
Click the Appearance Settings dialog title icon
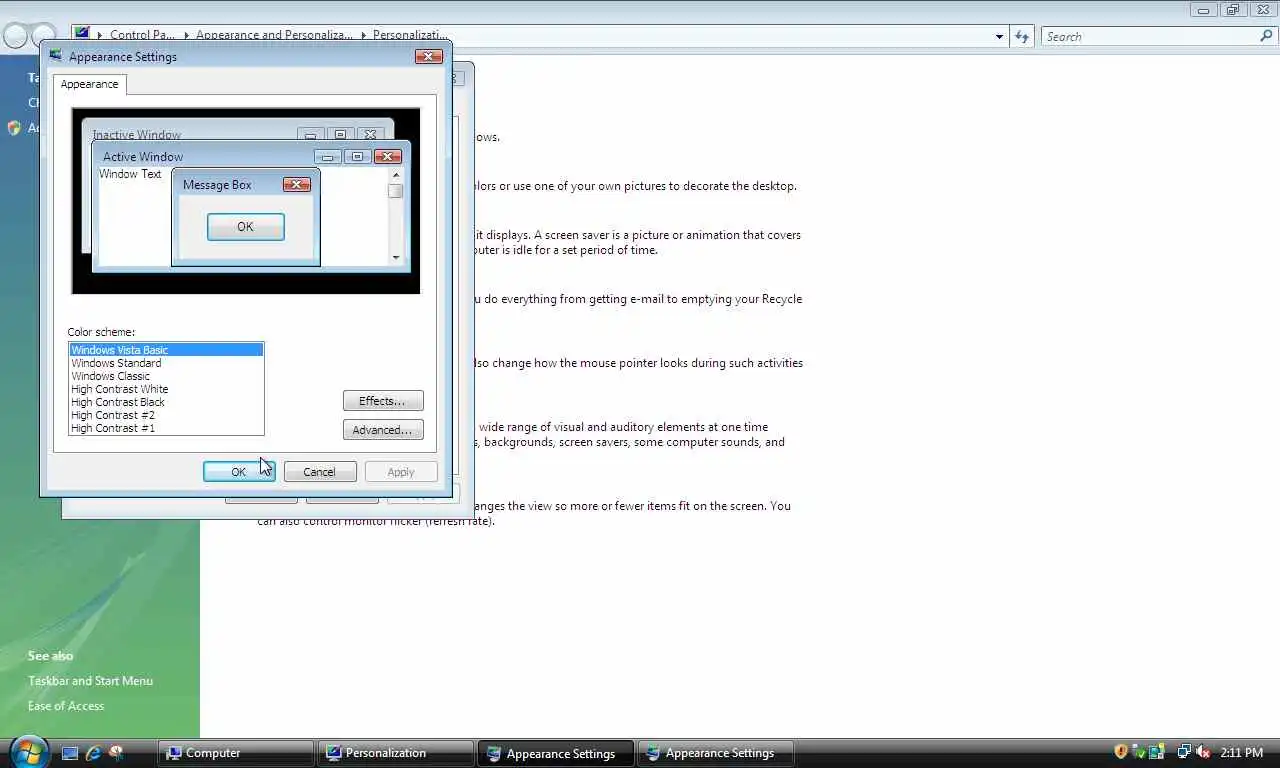click(x=55, y=56)
